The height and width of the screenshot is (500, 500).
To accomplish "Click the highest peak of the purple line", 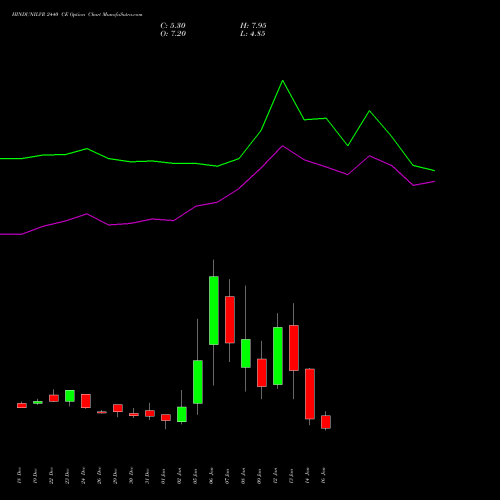I will (283, 146).
